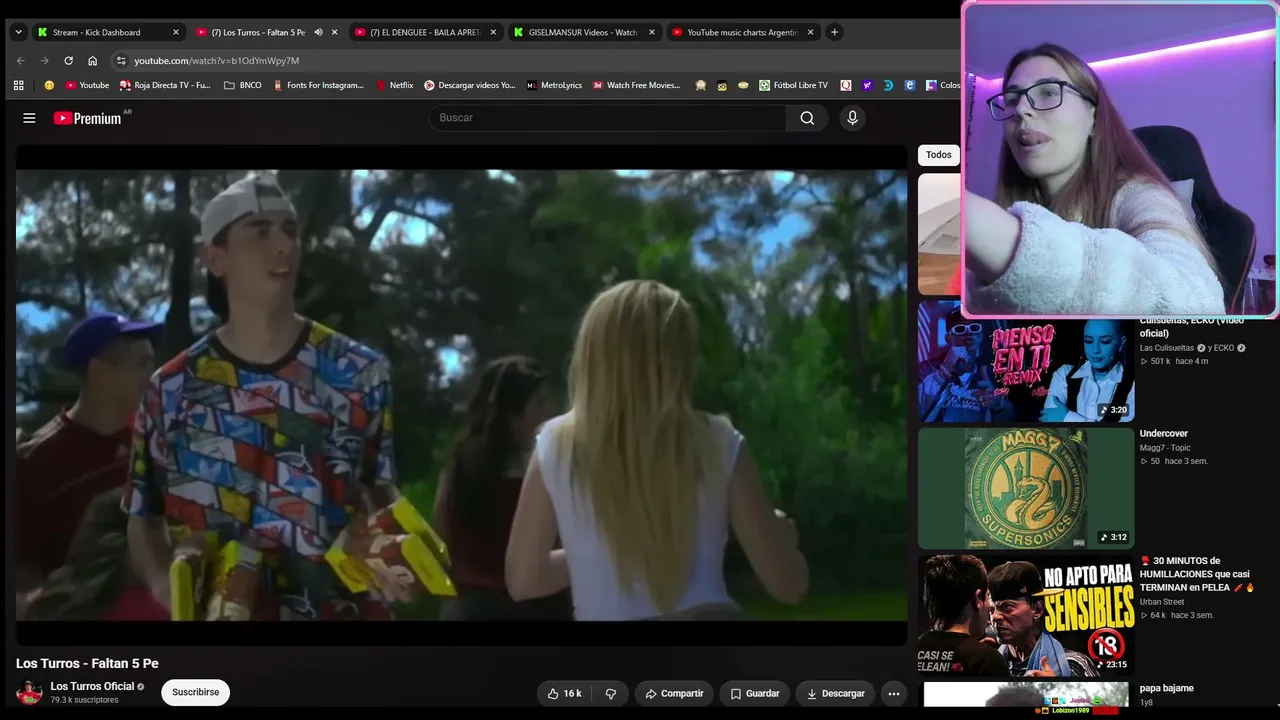1280x720 pixels.
Task: Open the Youtube bookmark
Action: click(87, 85)
